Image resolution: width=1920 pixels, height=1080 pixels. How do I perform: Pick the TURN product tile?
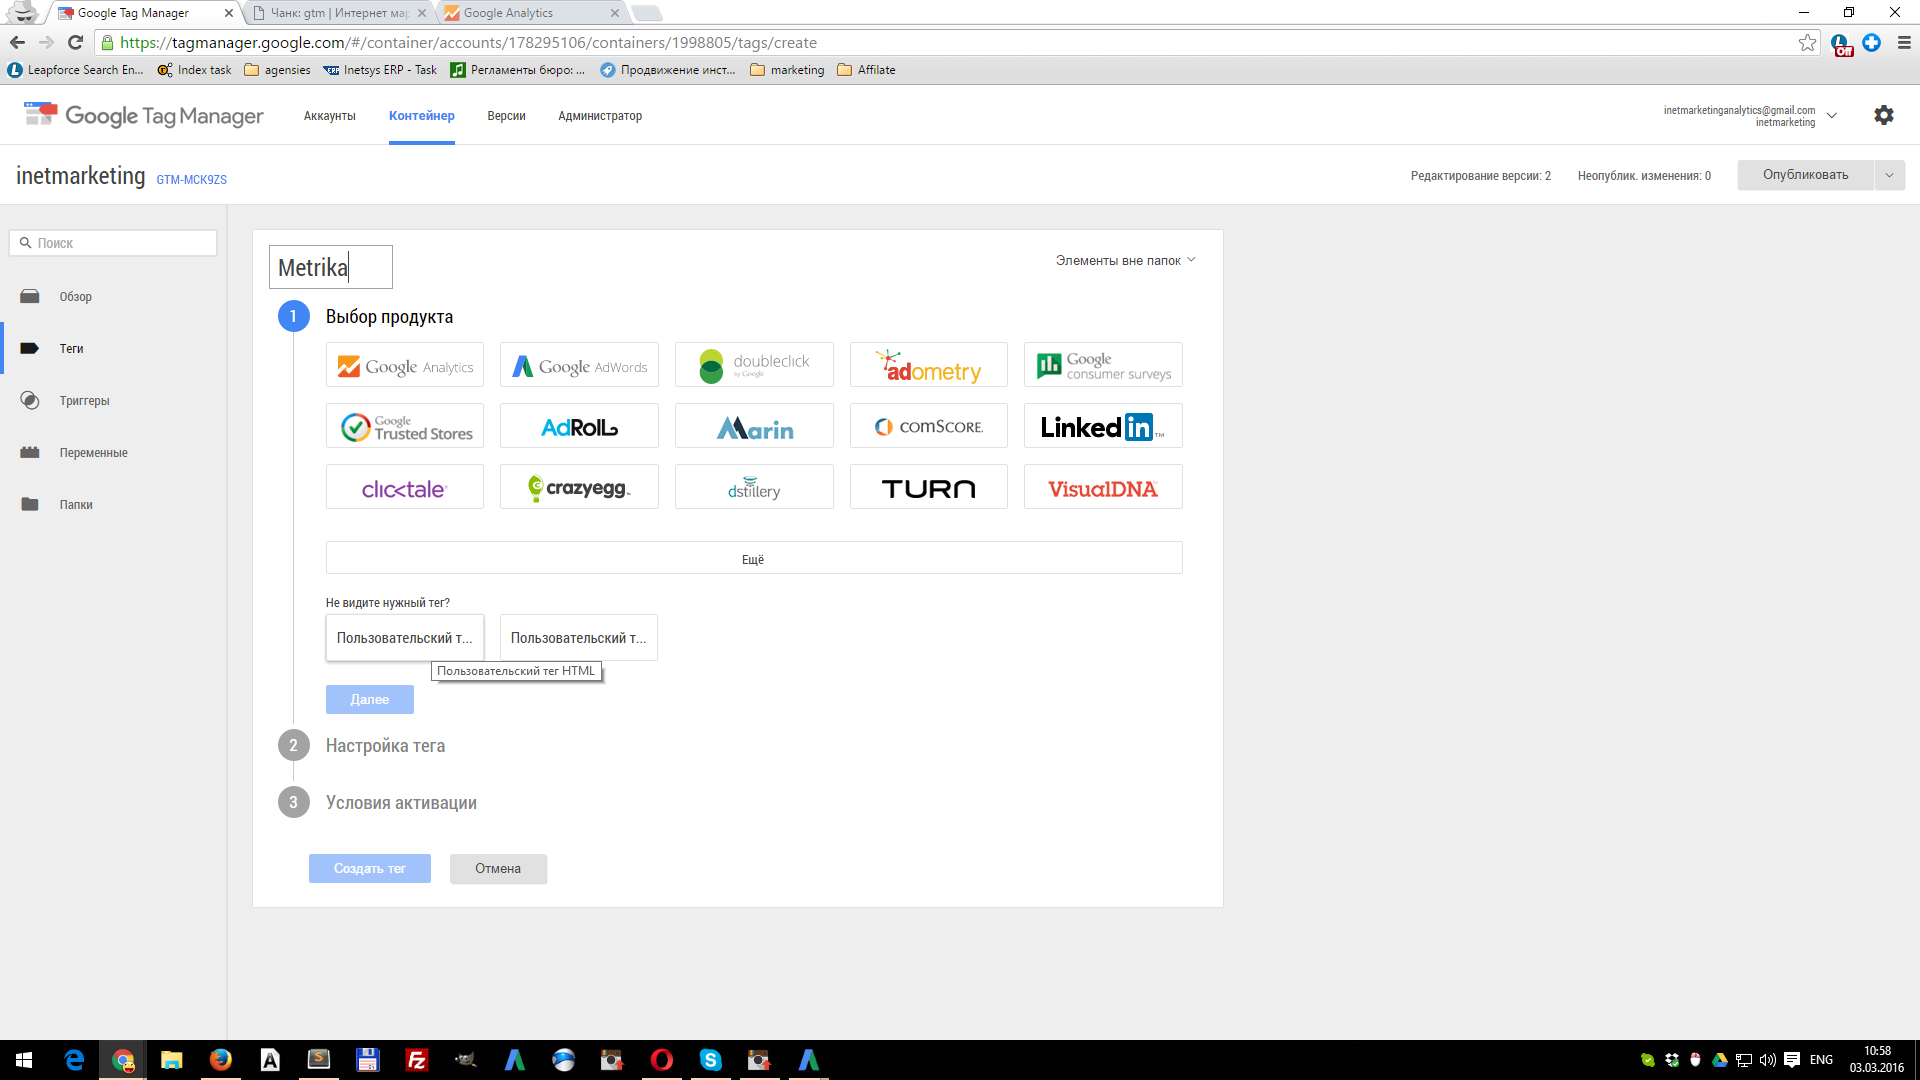click(929, 487)
